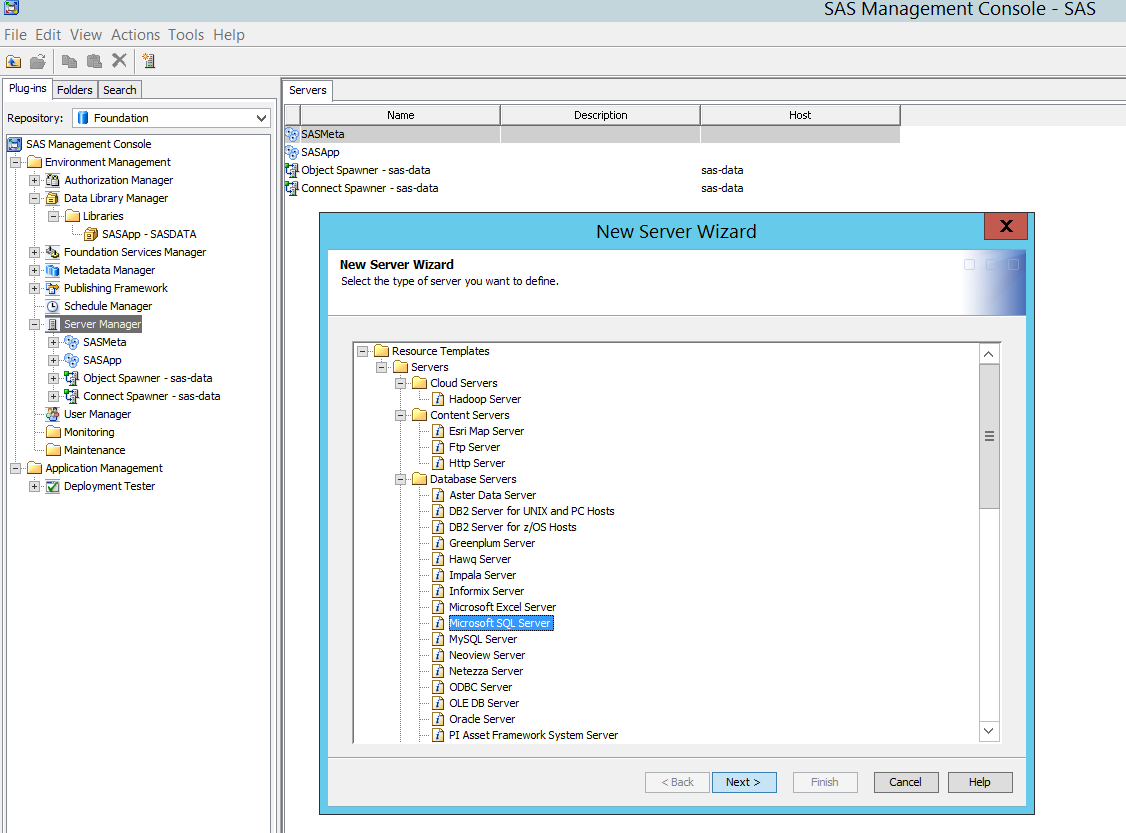
Task: Click the Copy toolbar icon
Action: (69, 62)
